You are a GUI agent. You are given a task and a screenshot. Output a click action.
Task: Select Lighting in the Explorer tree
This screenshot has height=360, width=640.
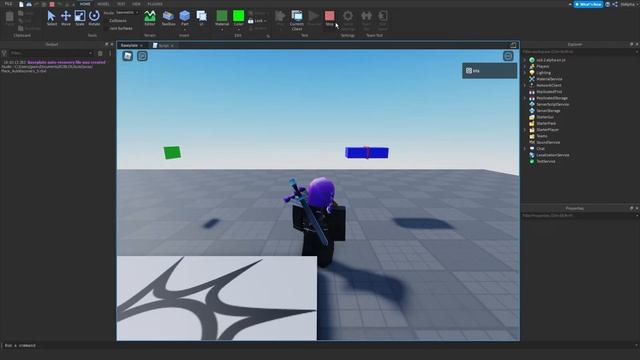(543, 73)
